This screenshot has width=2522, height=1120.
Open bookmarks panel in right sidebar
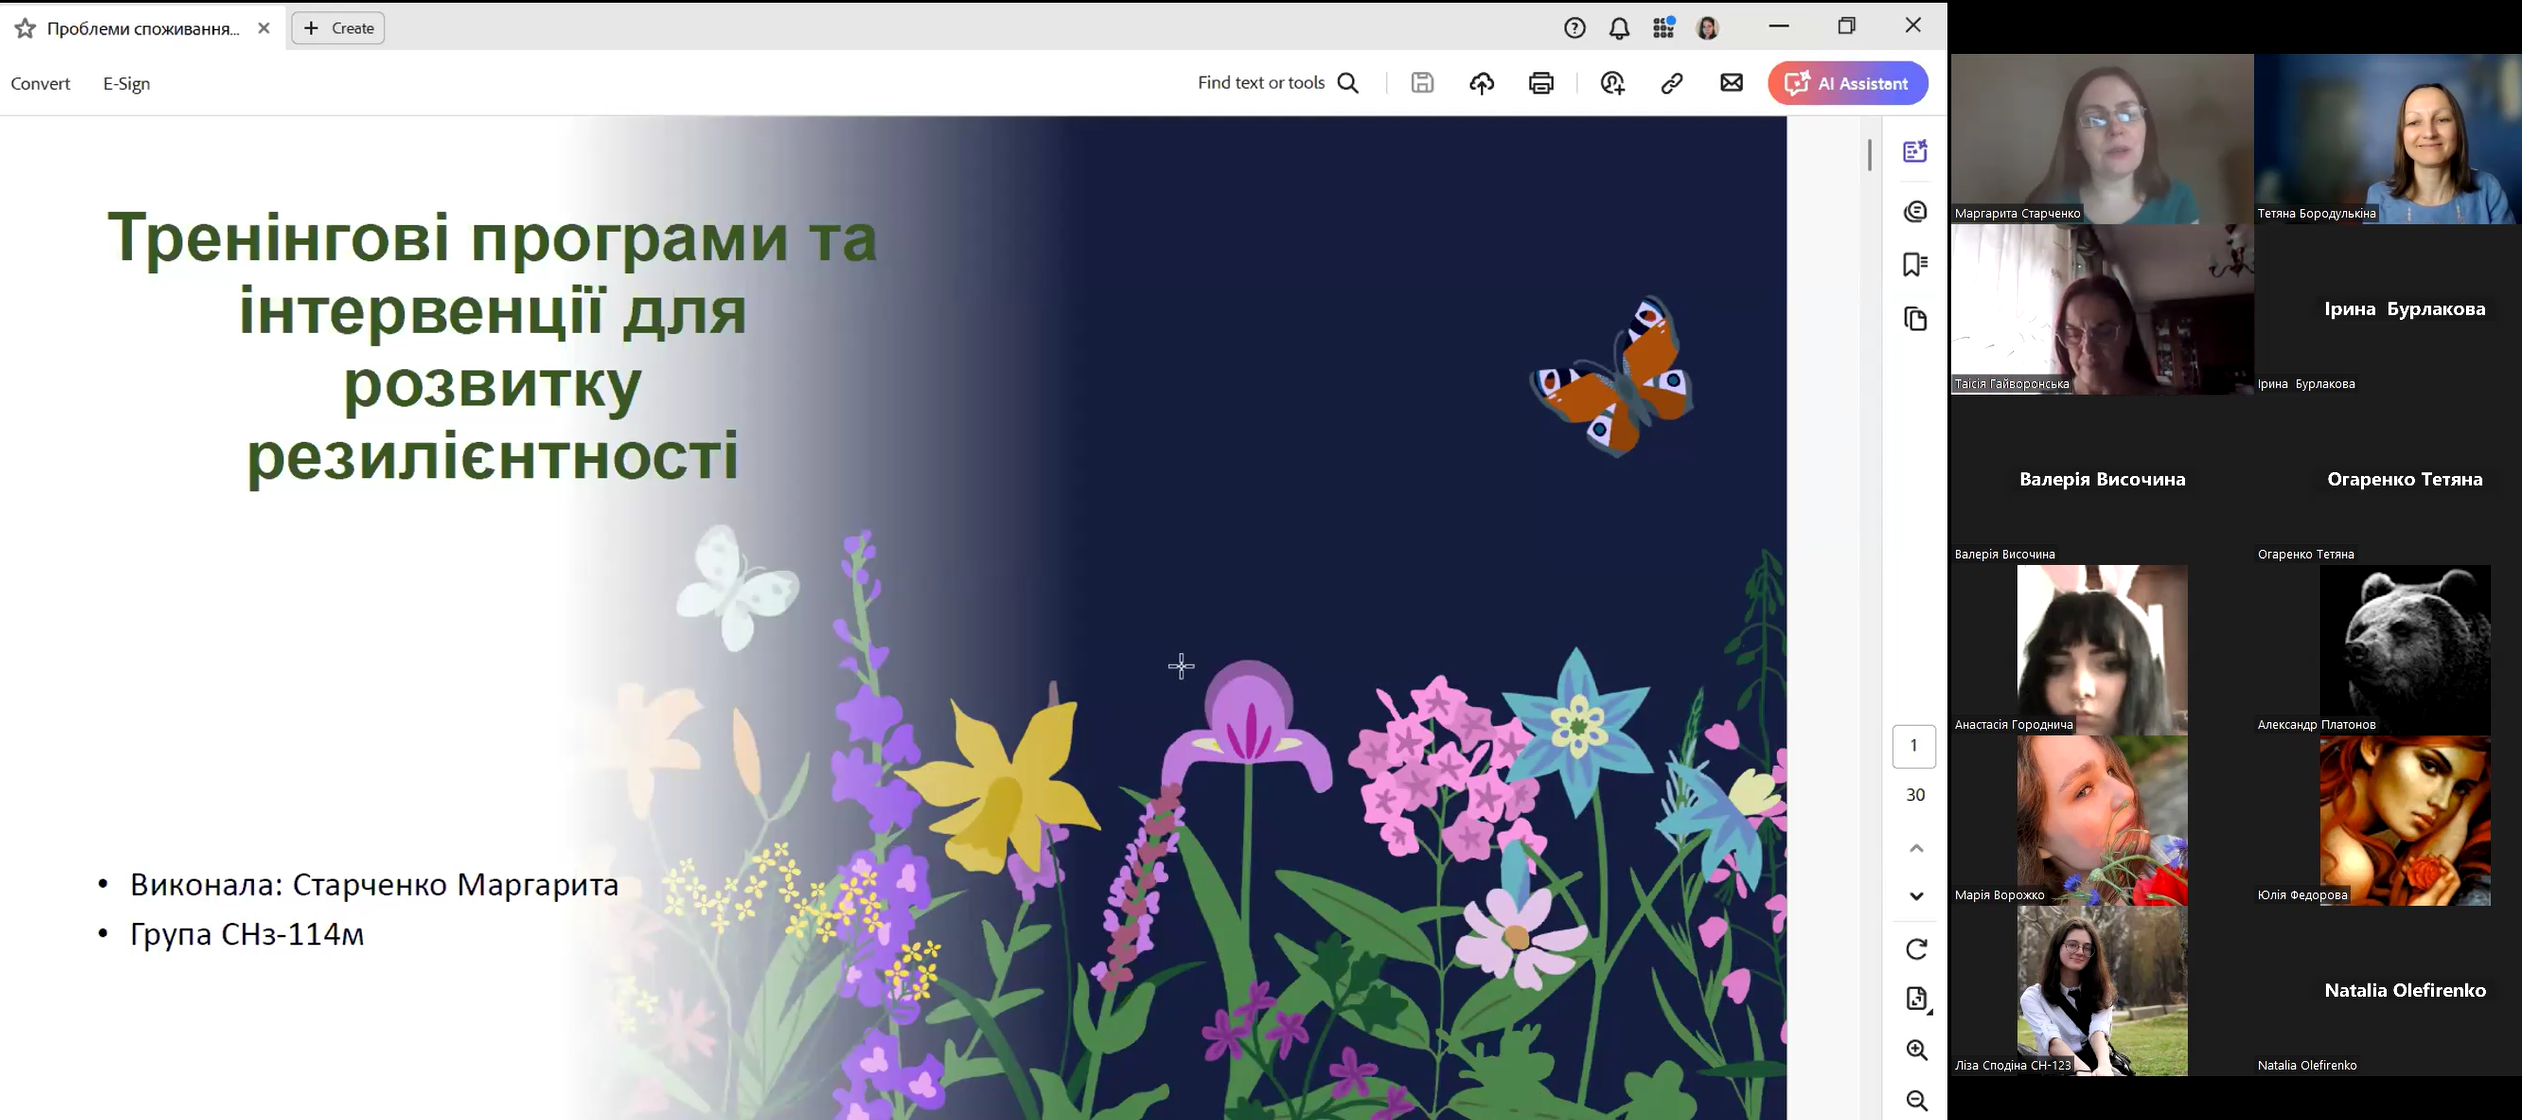[x=1915, y=264]
